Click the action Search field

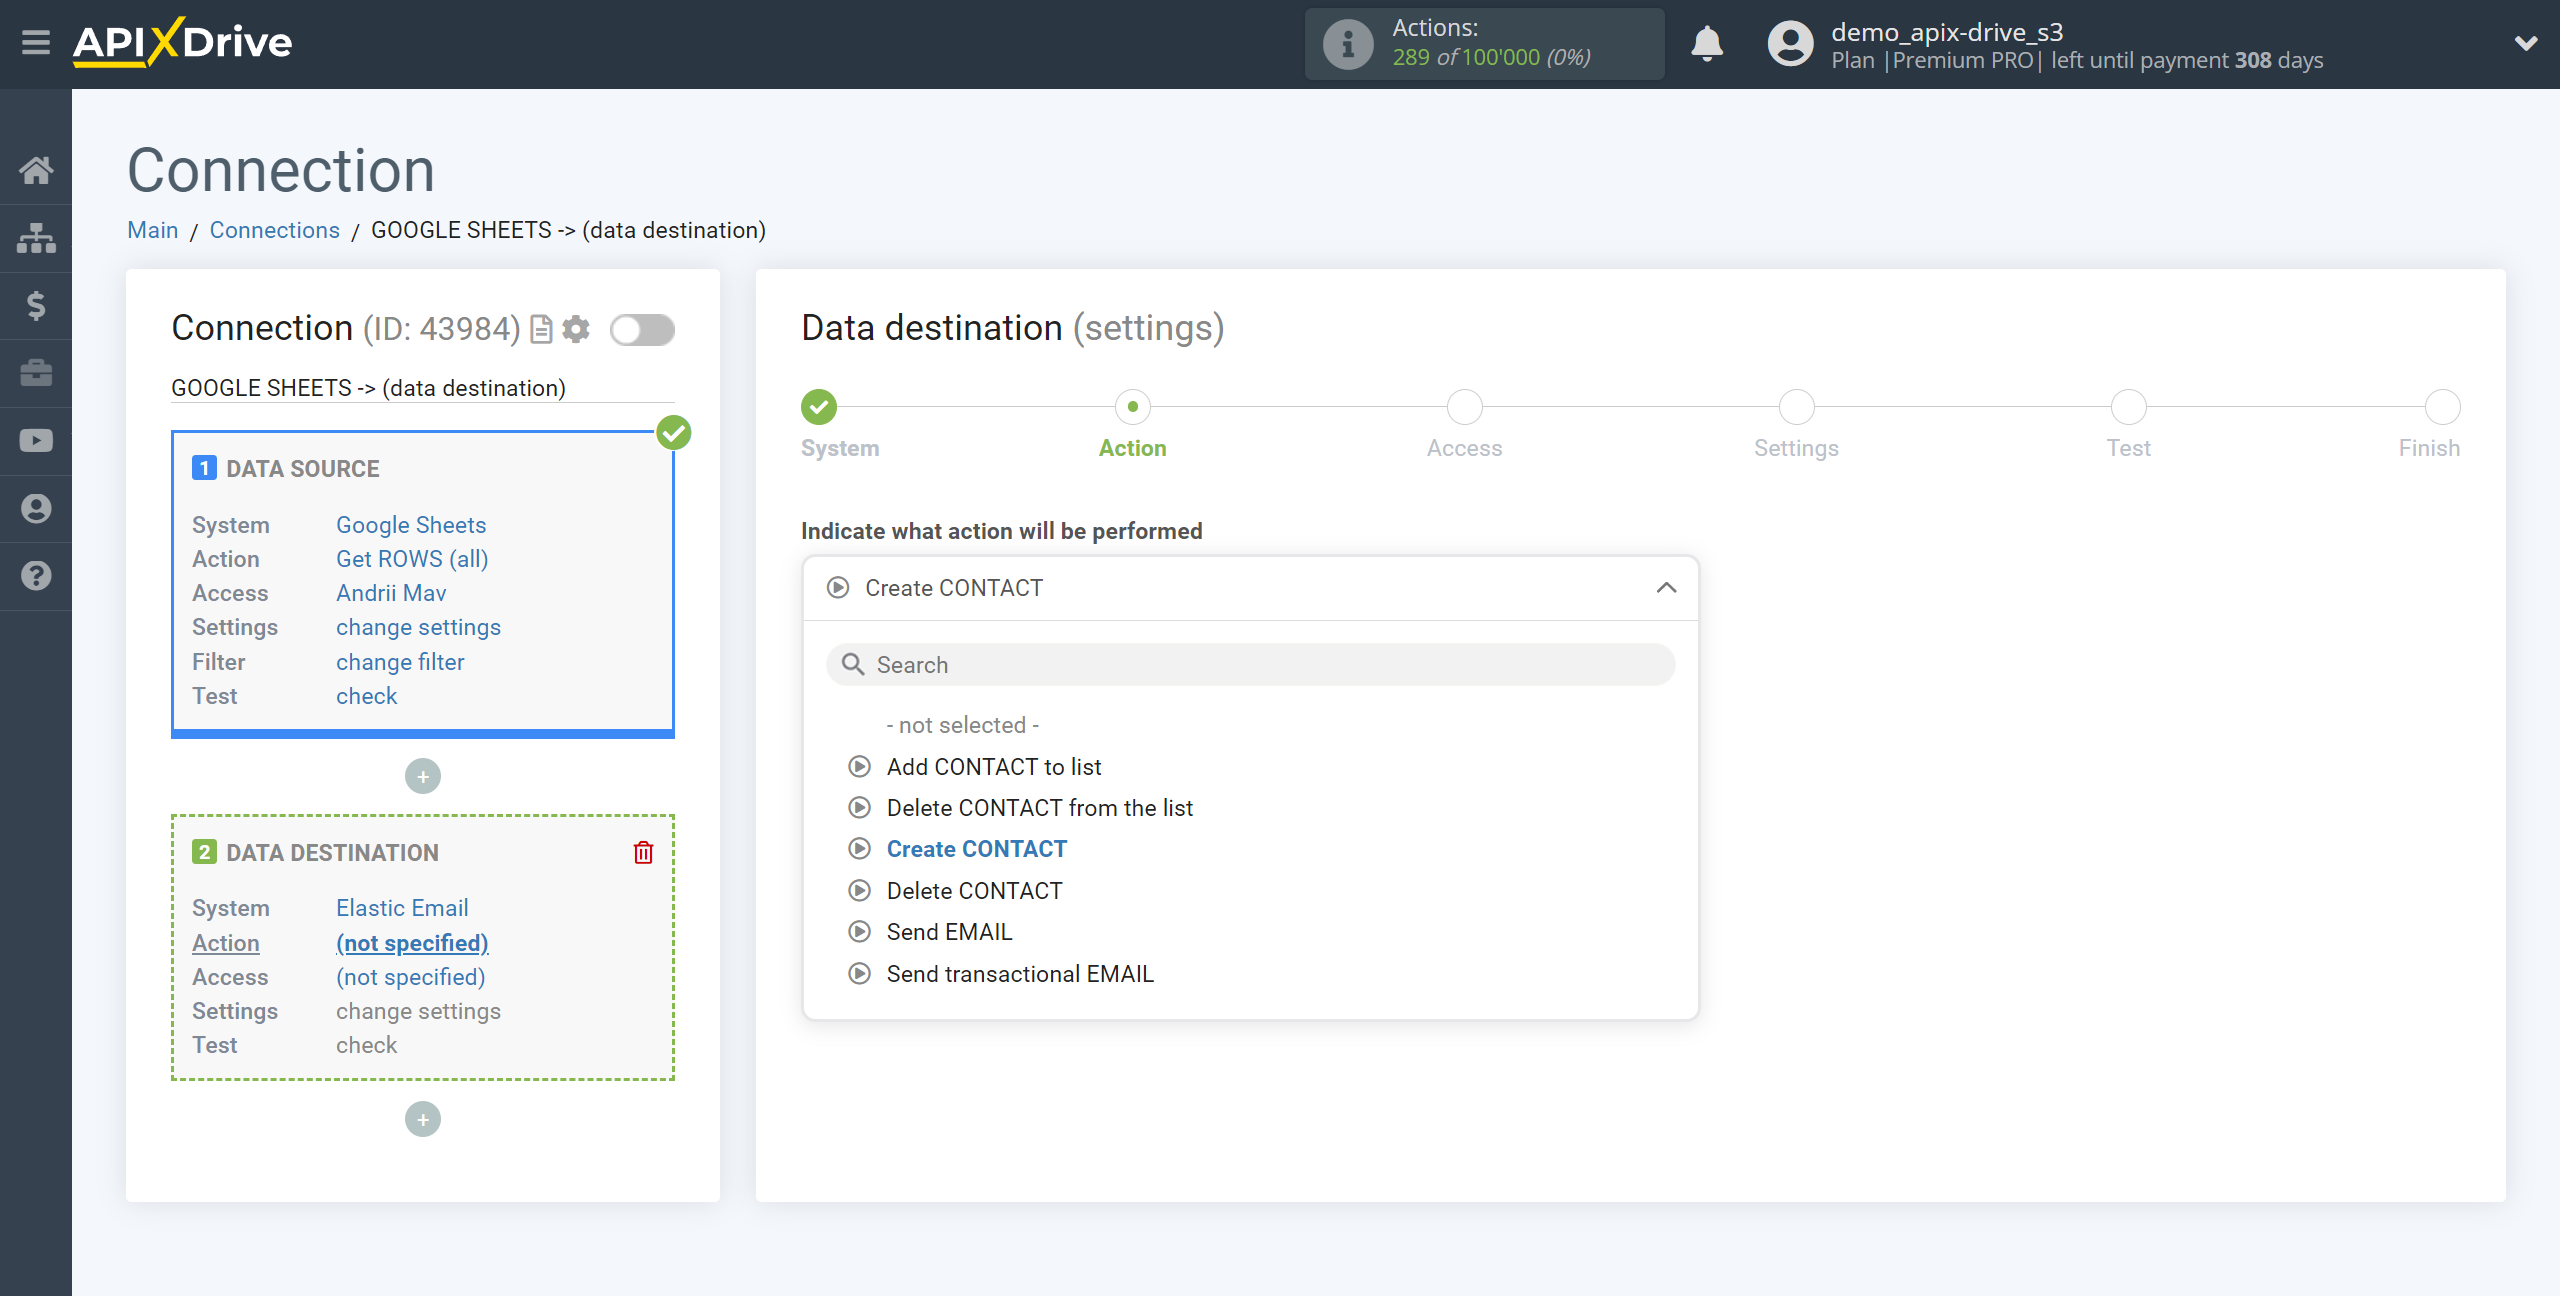click(x=1250, y=665)
